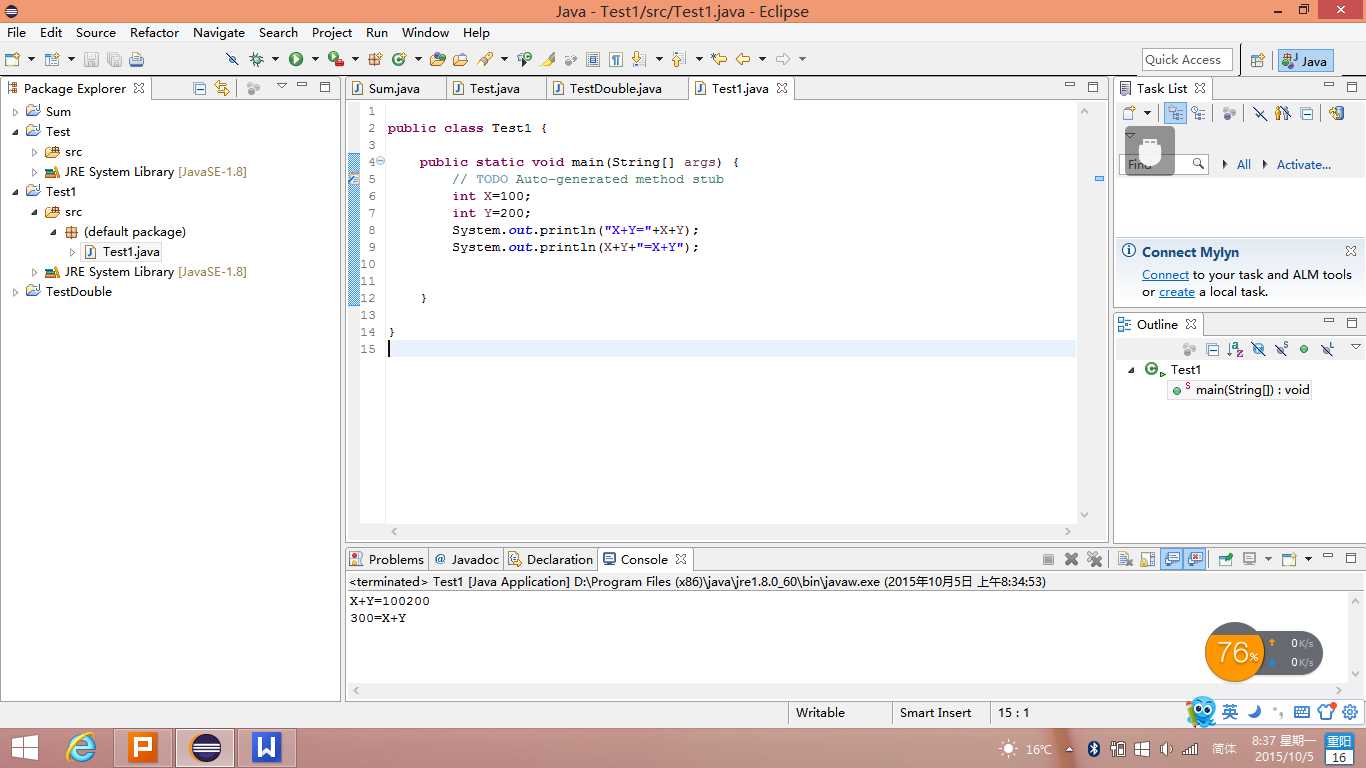The height and width of the screenshot is (768, 1366).
Task: Click the Java perspective button
Action: click(1305, 61)
